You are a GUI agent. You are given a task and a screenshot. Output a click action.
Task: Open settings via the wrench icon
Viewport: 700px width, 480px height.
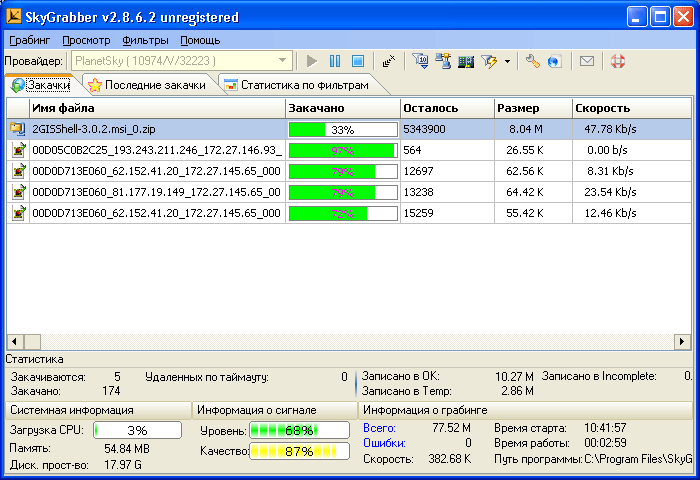point(532,61)
